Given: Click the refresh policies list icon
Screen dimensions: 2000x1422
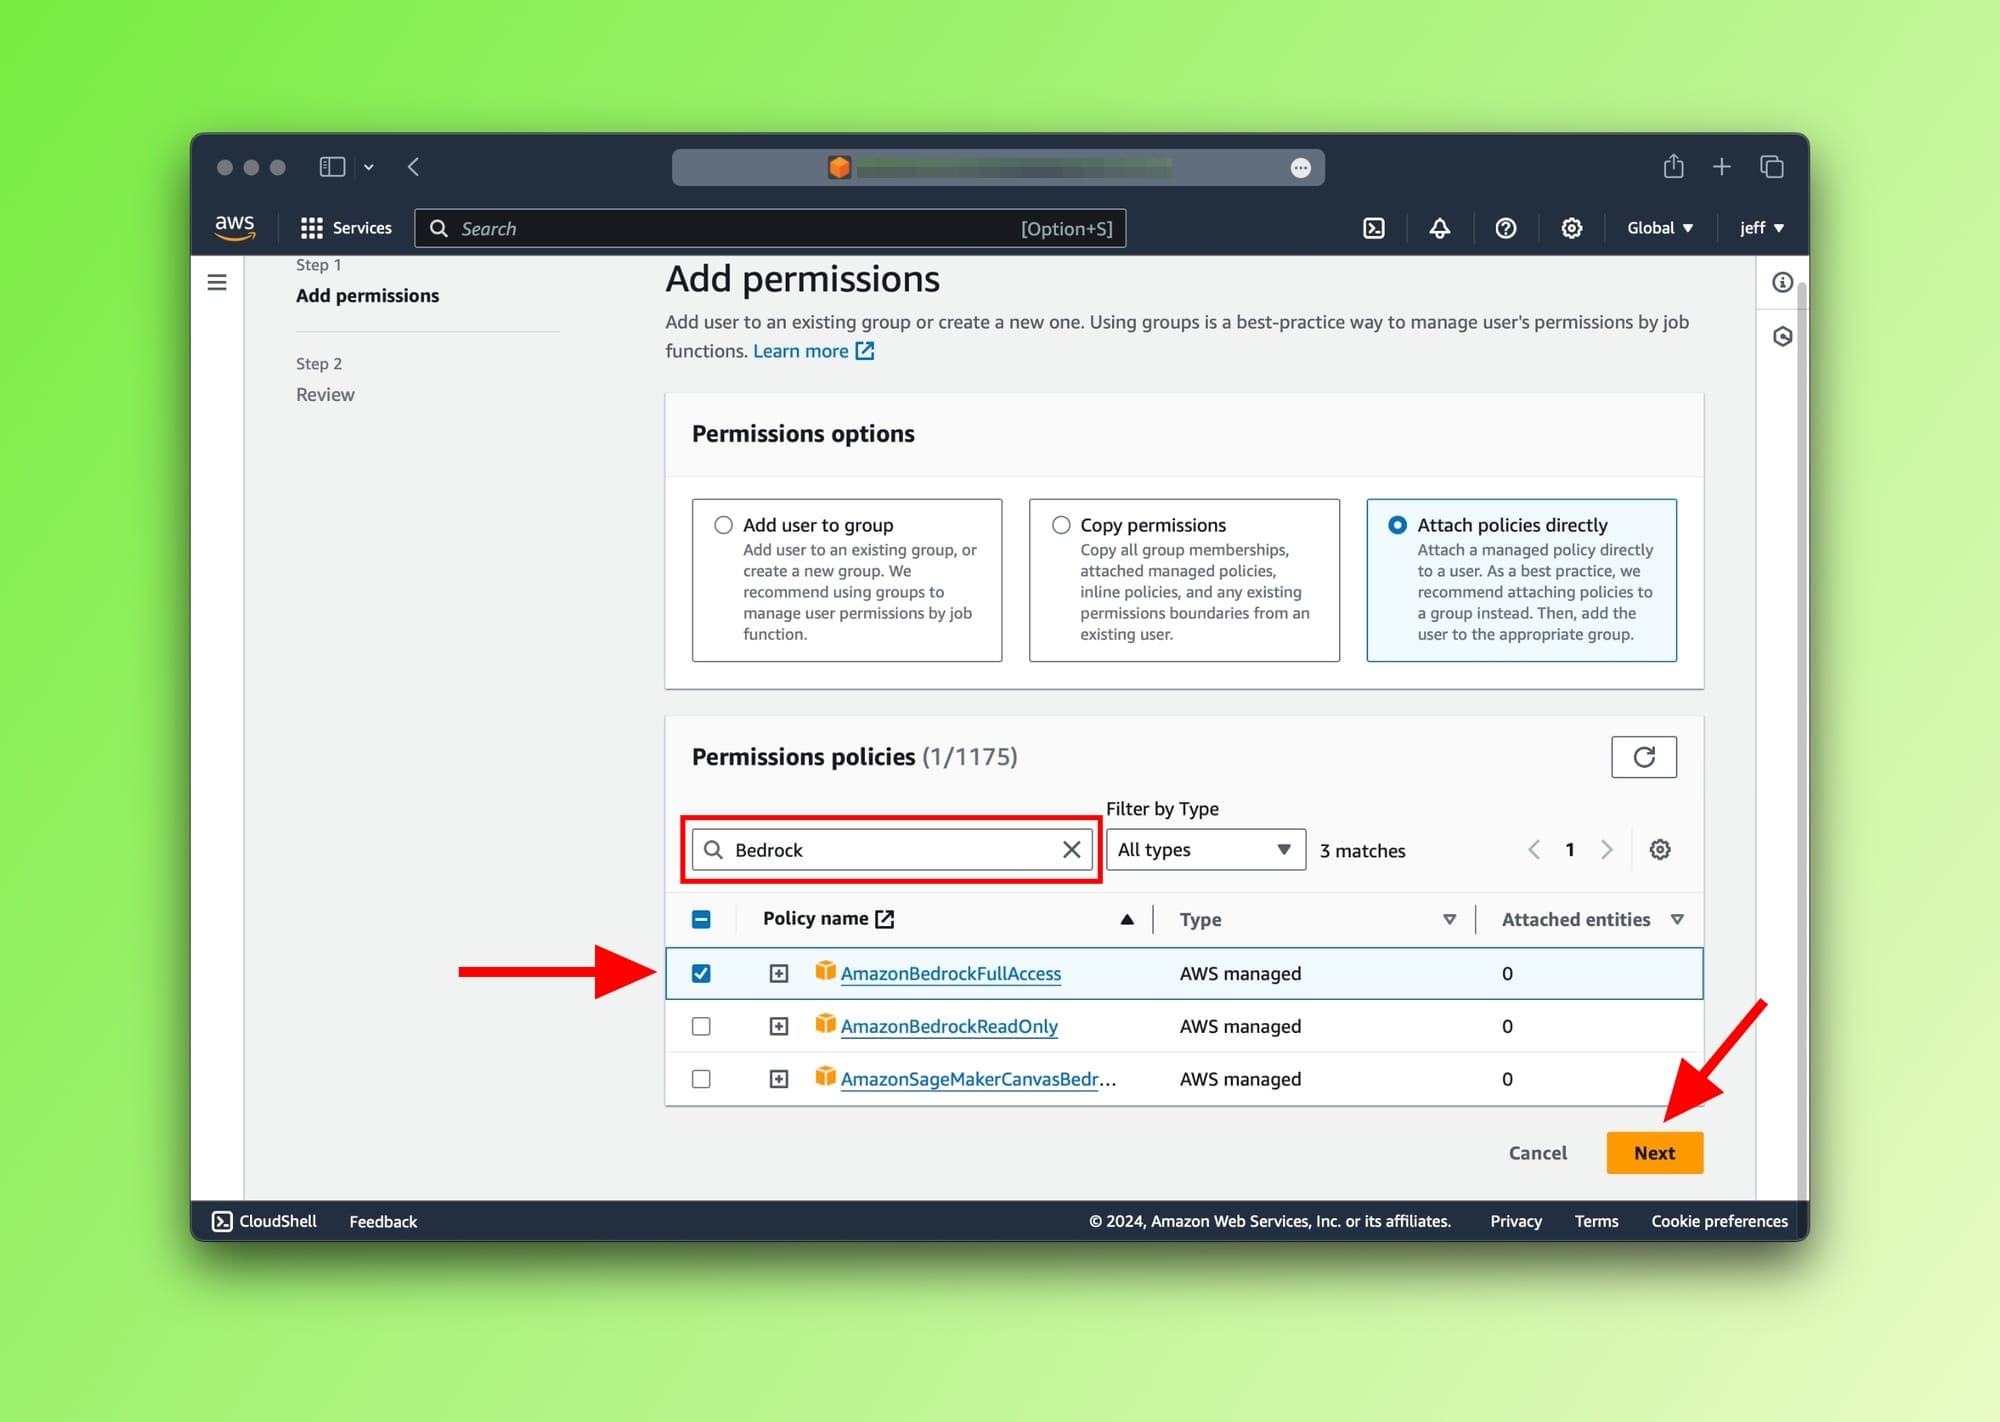Looking at the screenshot, I should tap(1642, 756).
